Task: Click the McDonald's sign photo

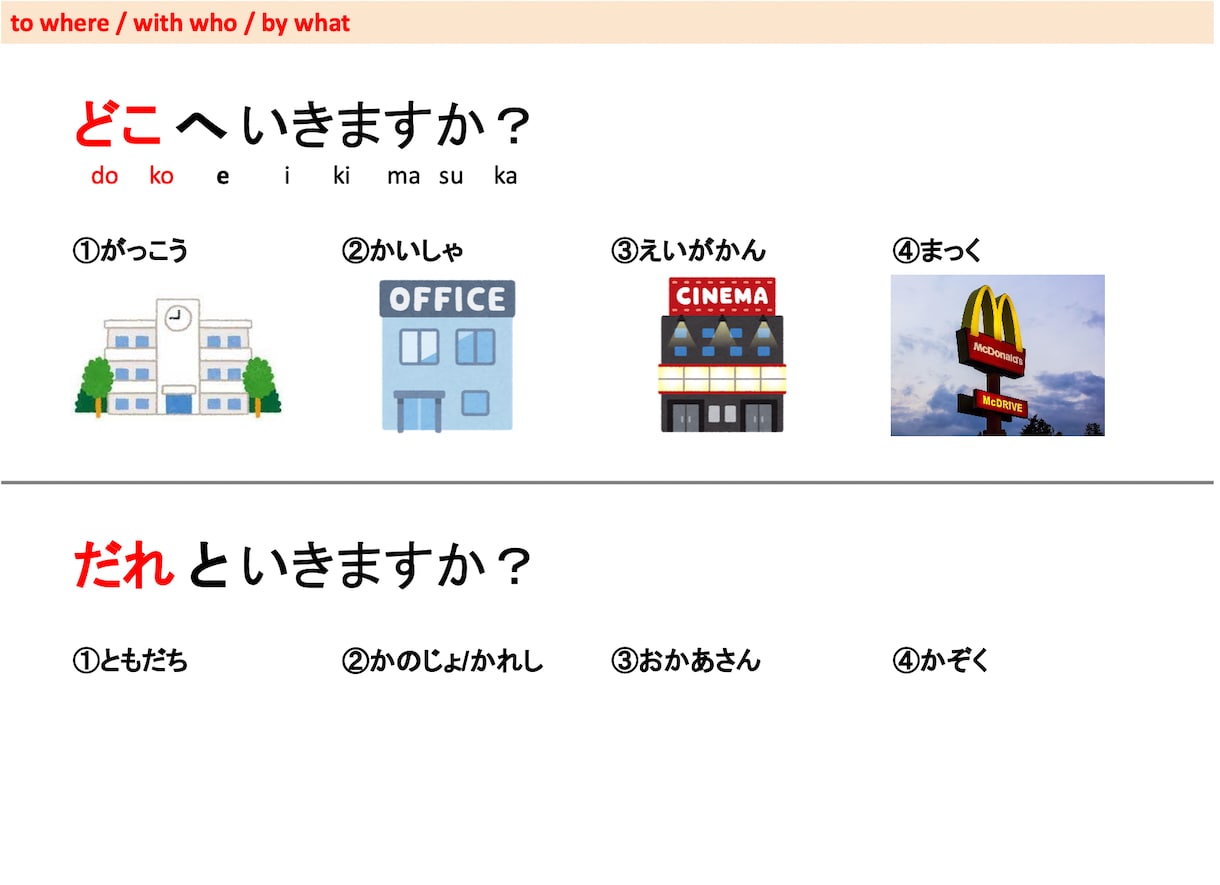Action: click(x=997, y=355)
